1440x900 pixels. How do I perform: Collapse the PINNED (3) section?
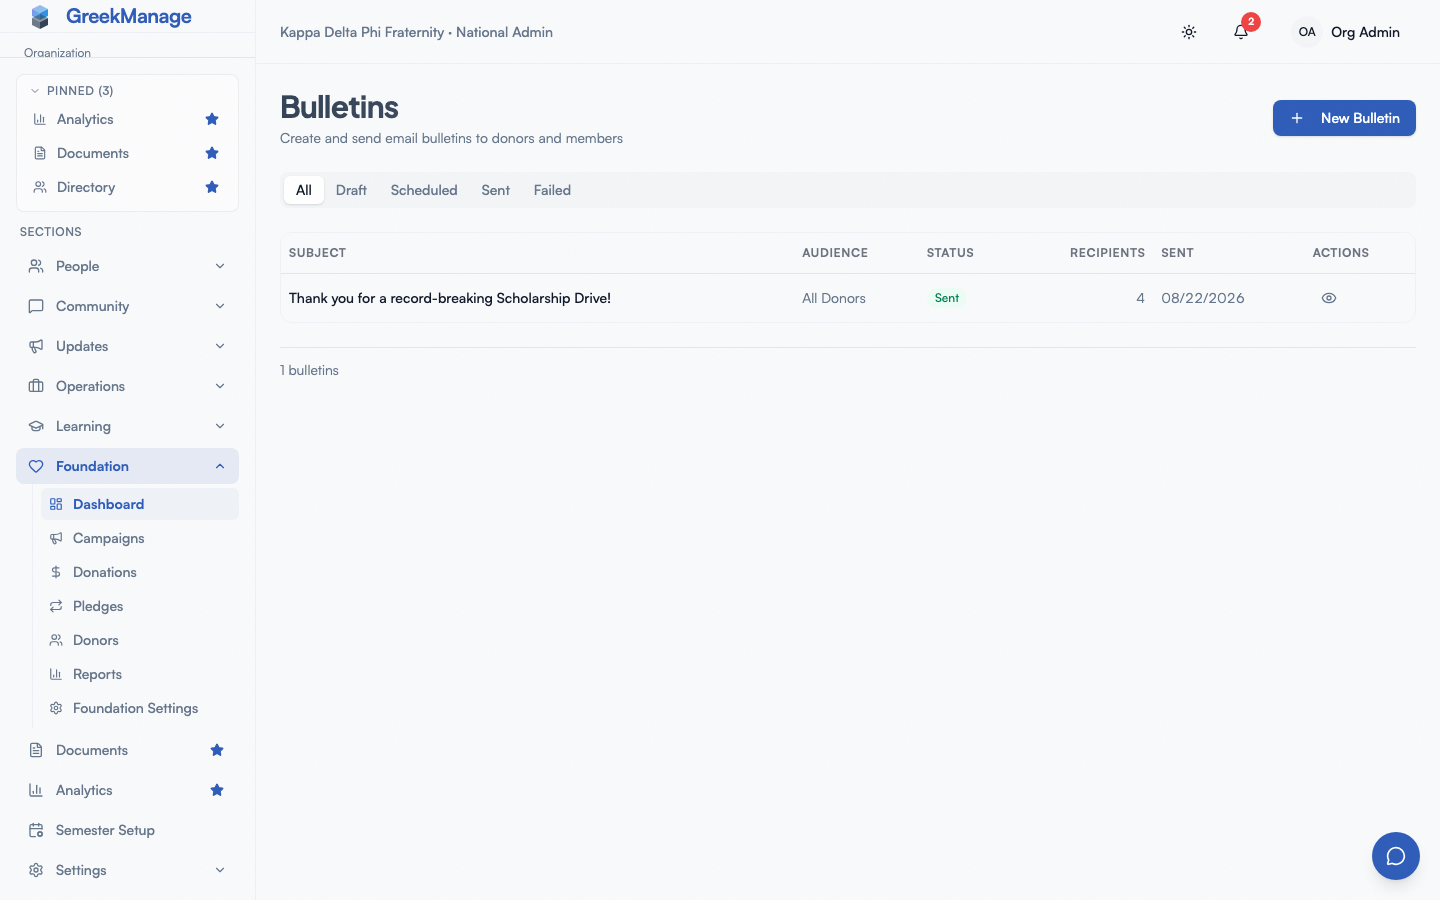72,91
